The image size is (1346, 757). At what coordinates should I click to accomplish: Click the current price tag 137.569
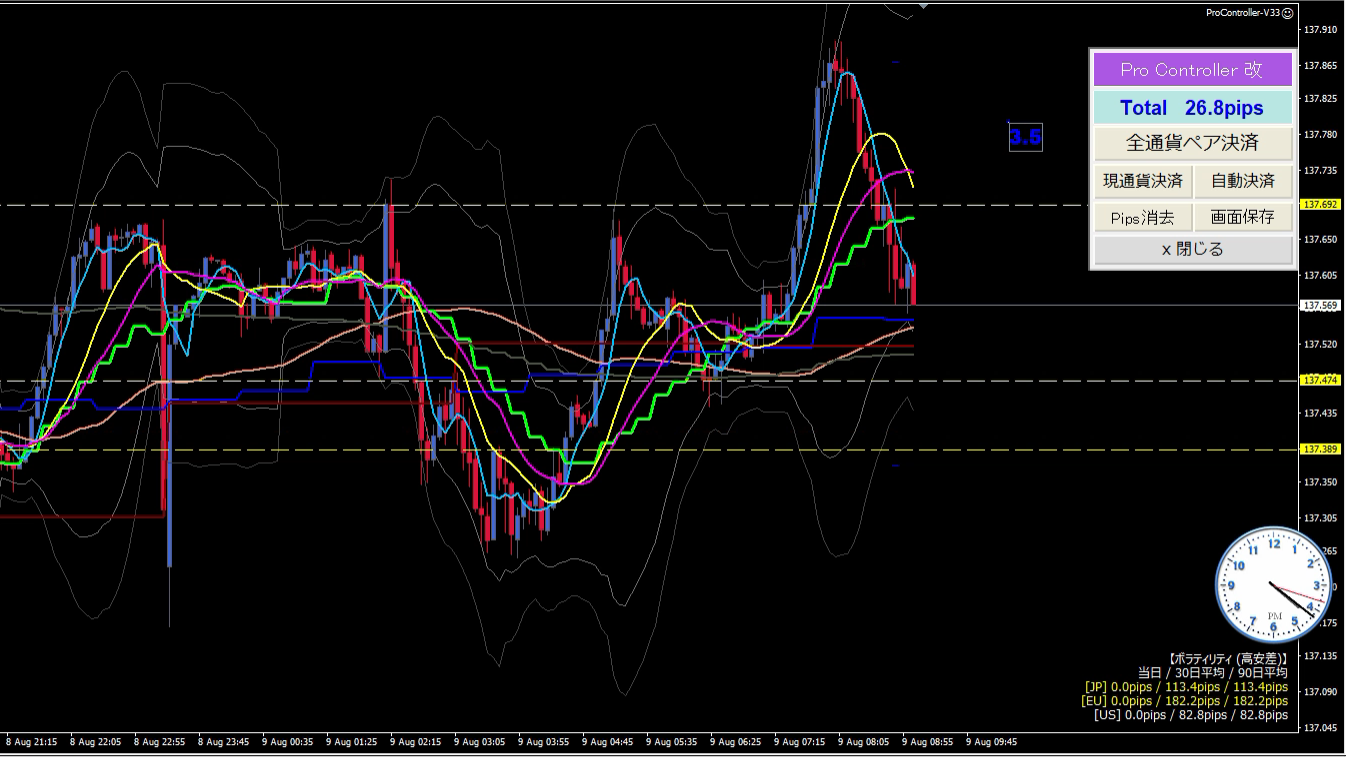coord(1320,305)
